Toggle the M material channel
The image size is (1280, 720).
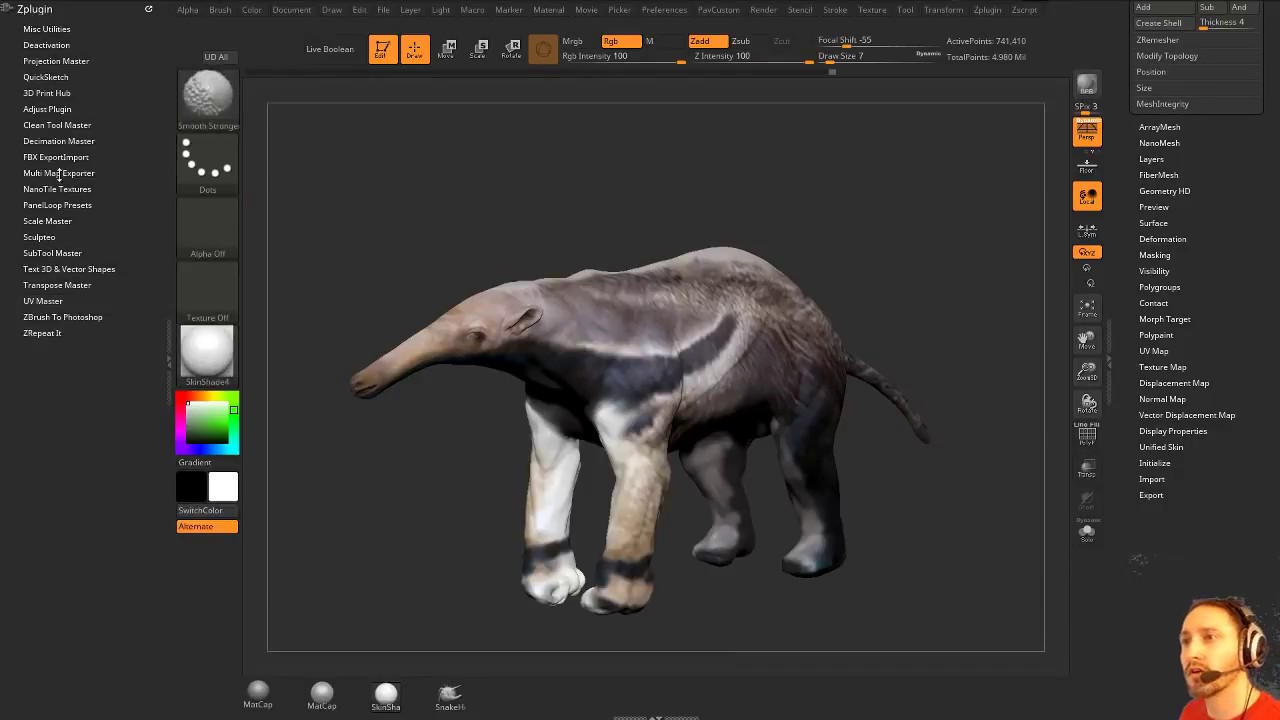[649, 41]
